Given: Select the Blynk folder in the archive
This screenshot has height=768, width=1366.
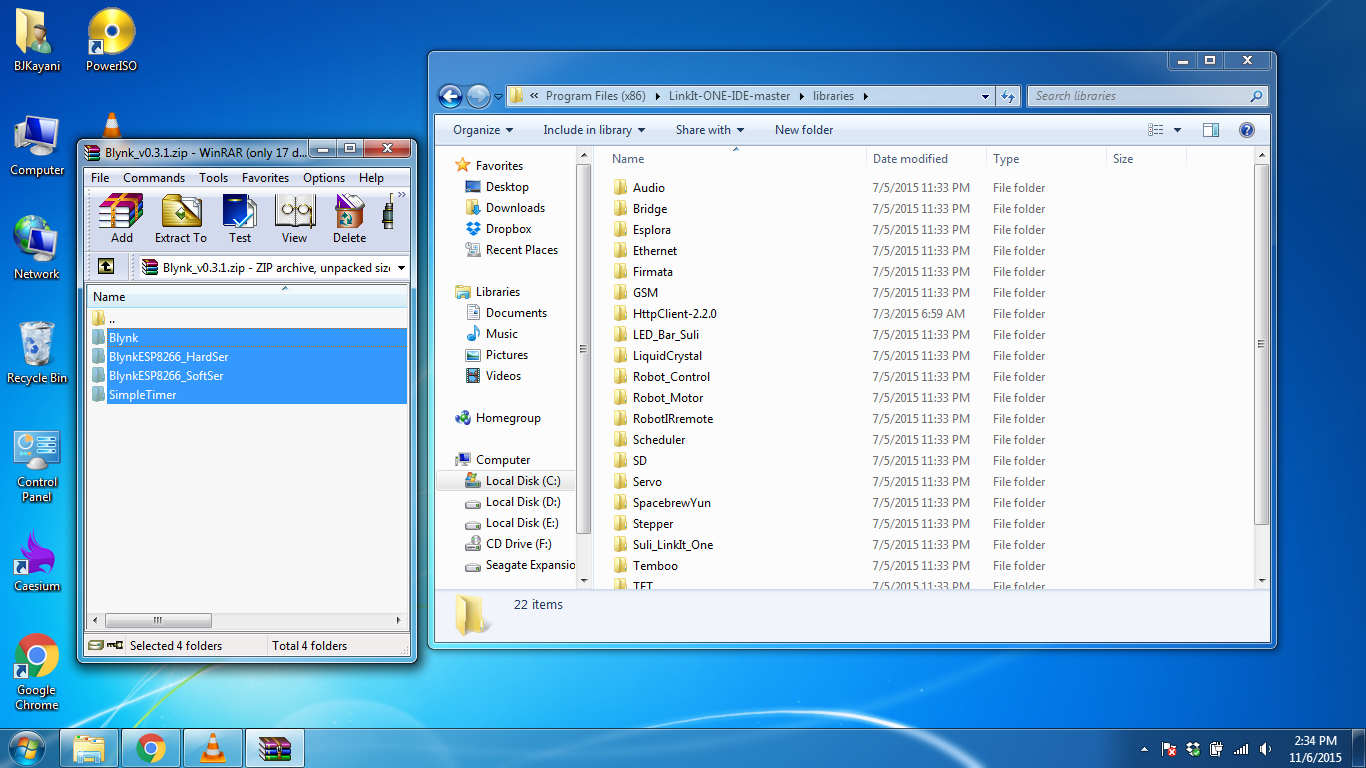Looking at the screenshot, I should tap(248, 338).
